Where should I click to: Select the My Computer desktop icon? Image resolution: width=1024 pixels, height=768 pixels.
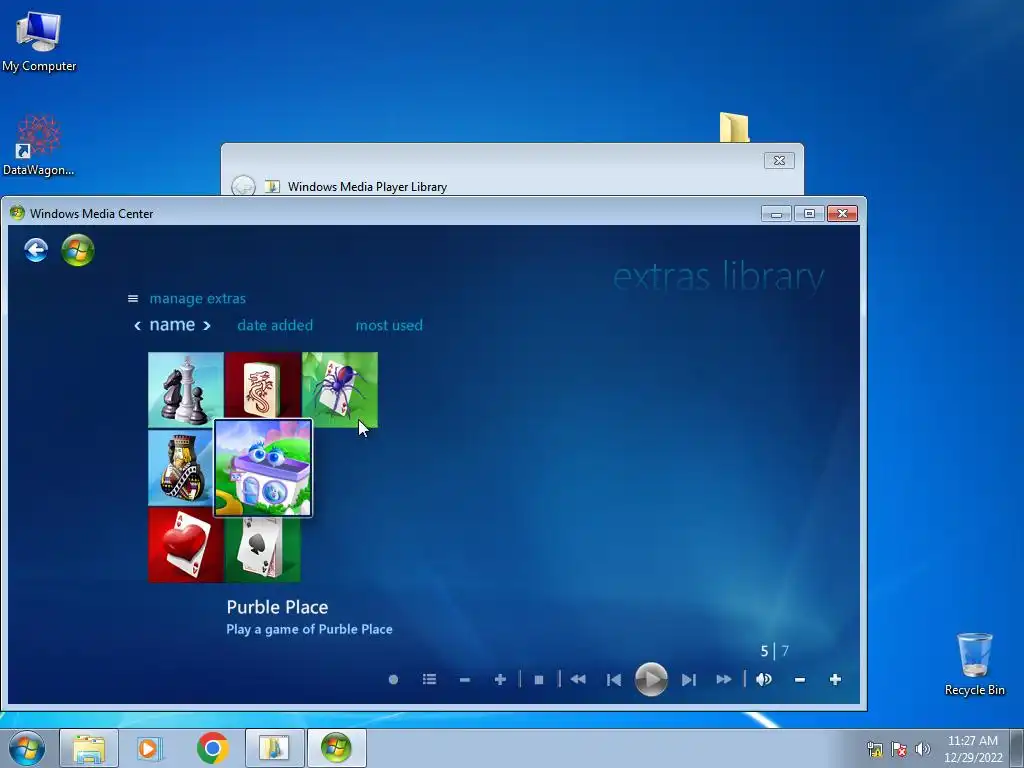(x=39, y=41)
